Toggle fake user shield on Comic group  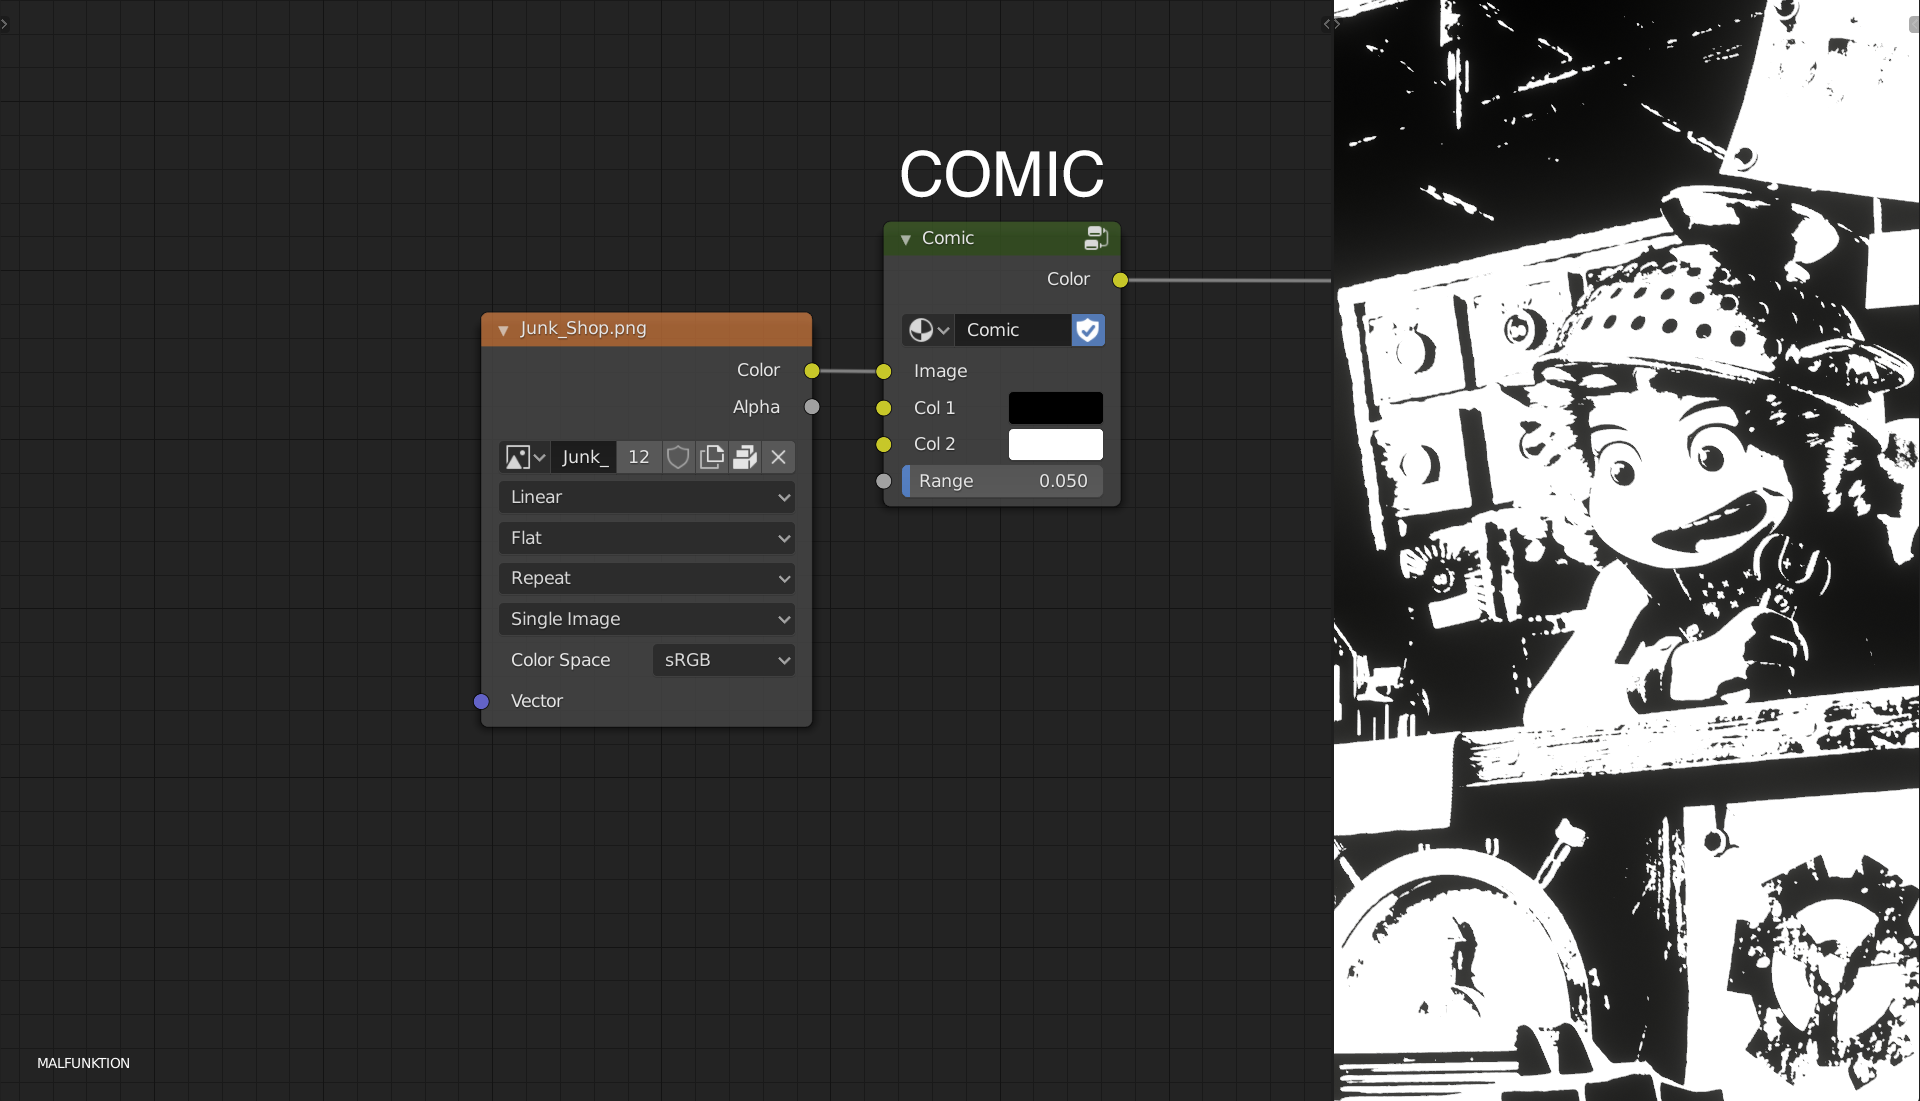click(x=1088, y=330)
